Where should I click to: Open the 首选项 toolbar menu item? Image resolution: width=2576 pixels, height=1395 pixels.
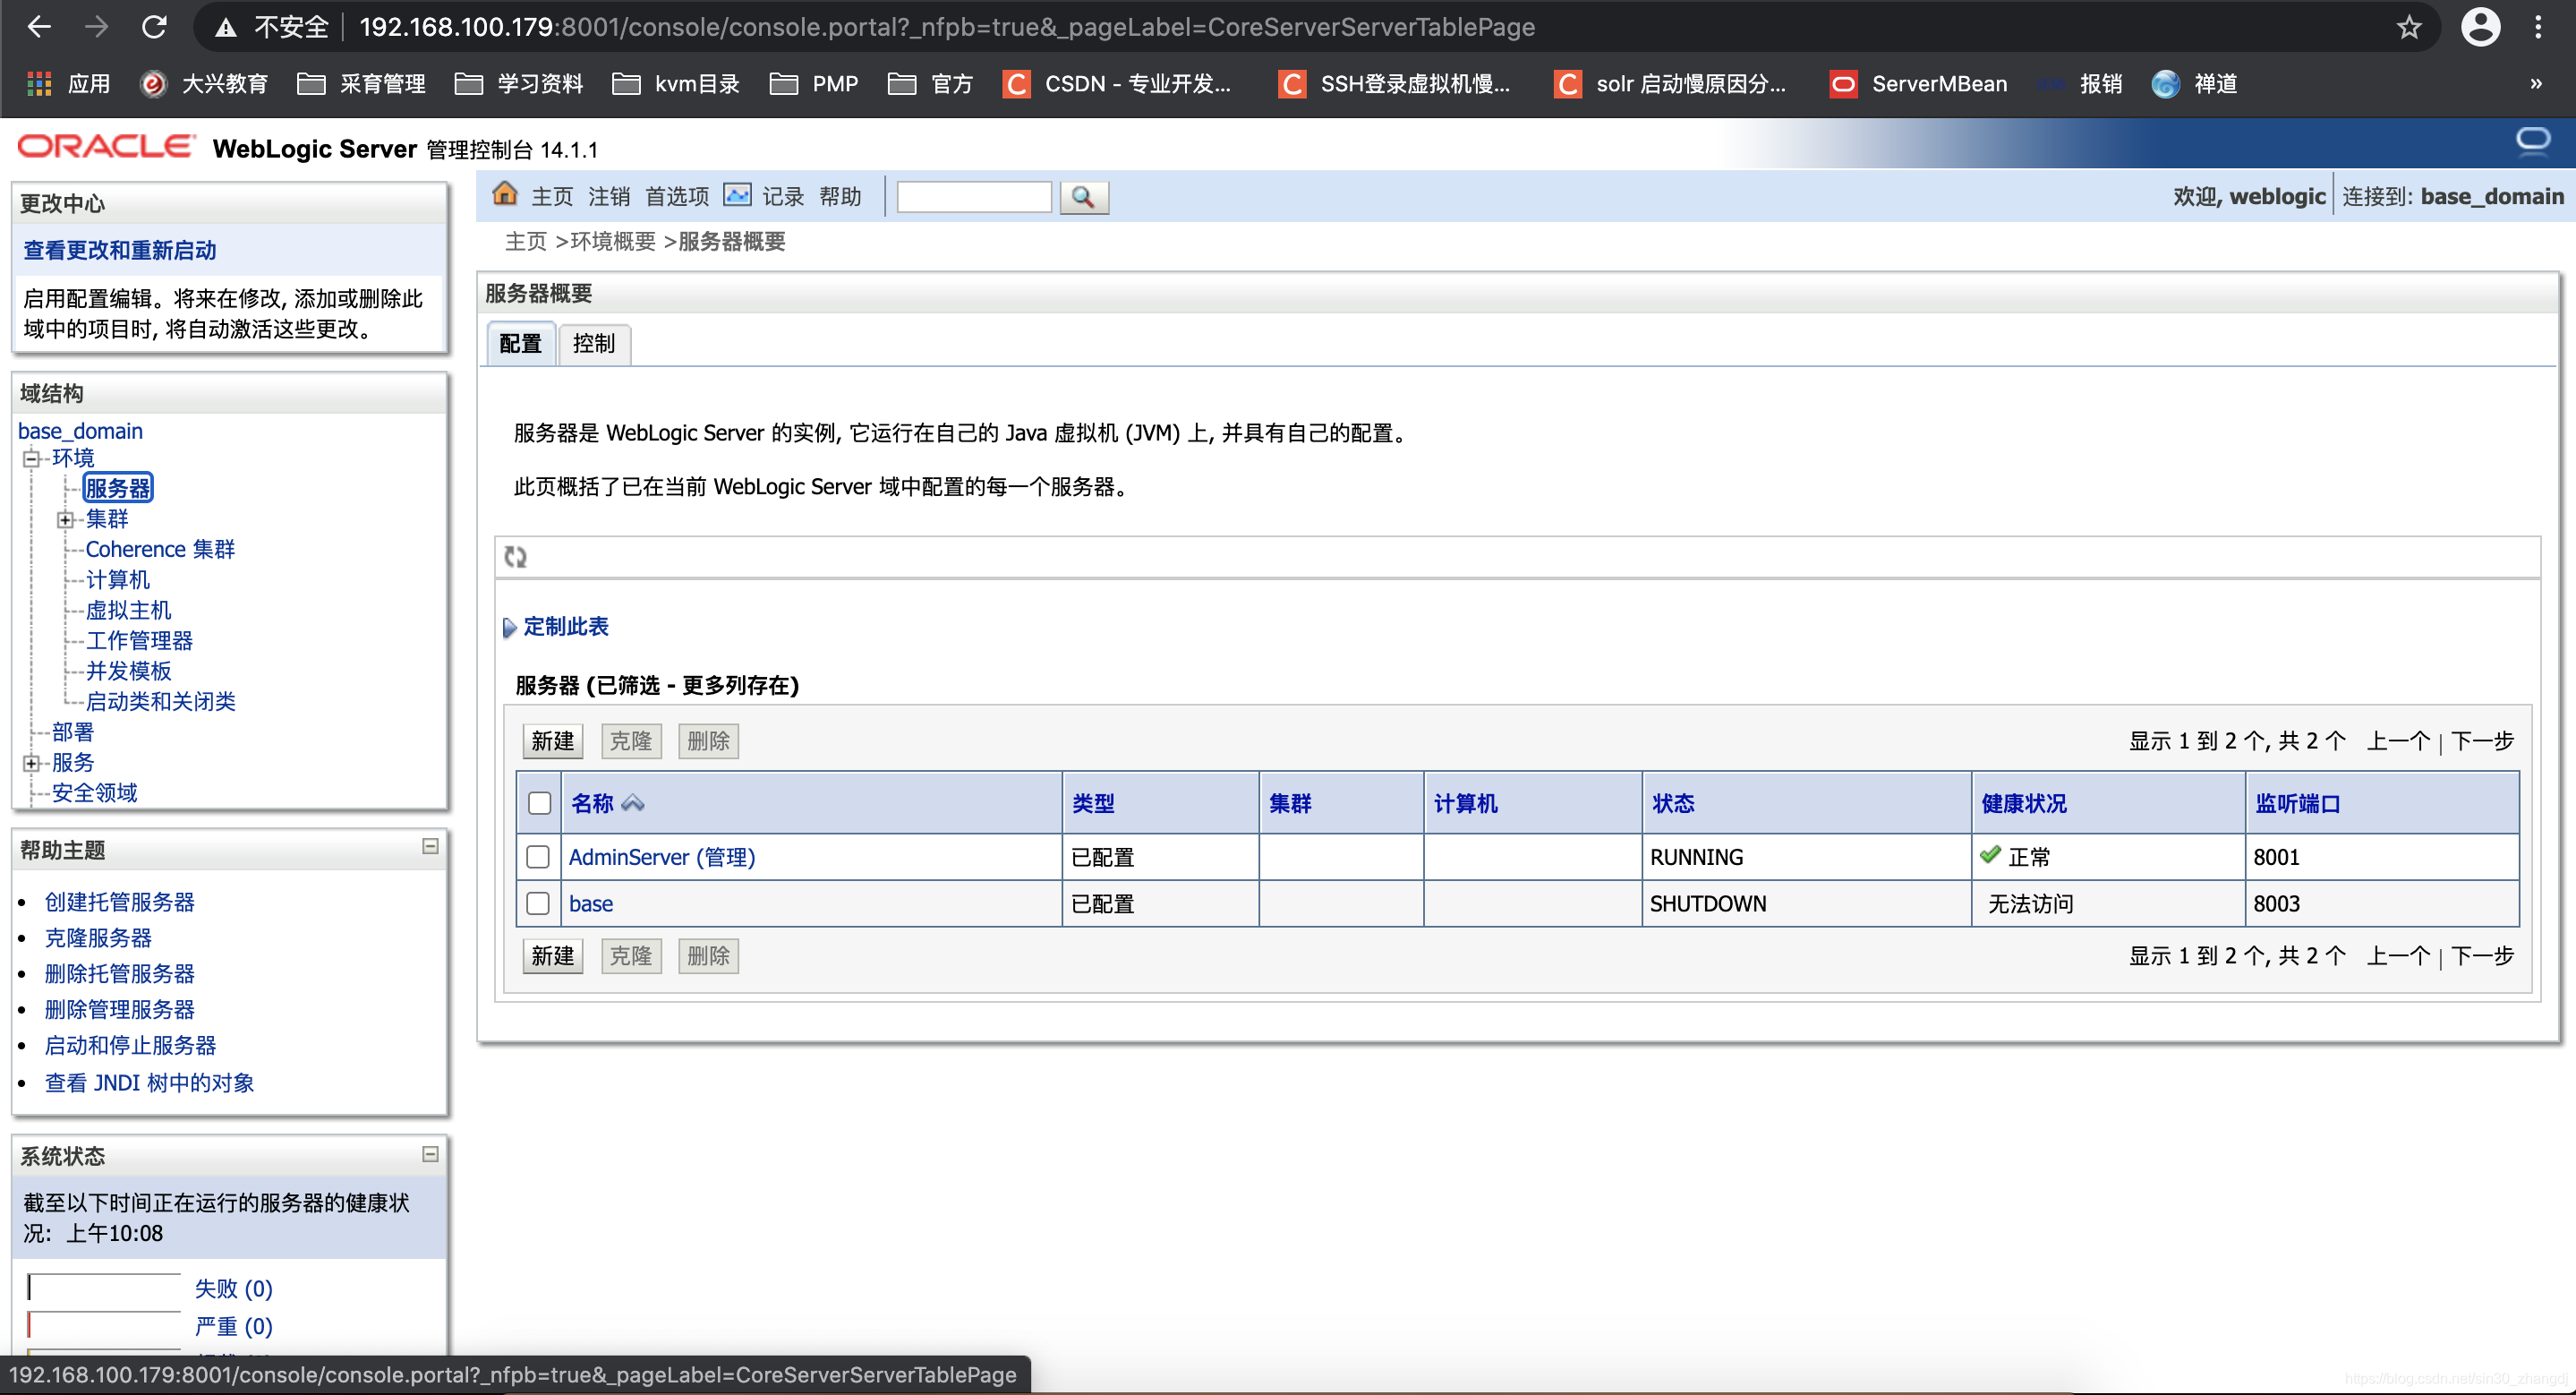tap(676, 197)
